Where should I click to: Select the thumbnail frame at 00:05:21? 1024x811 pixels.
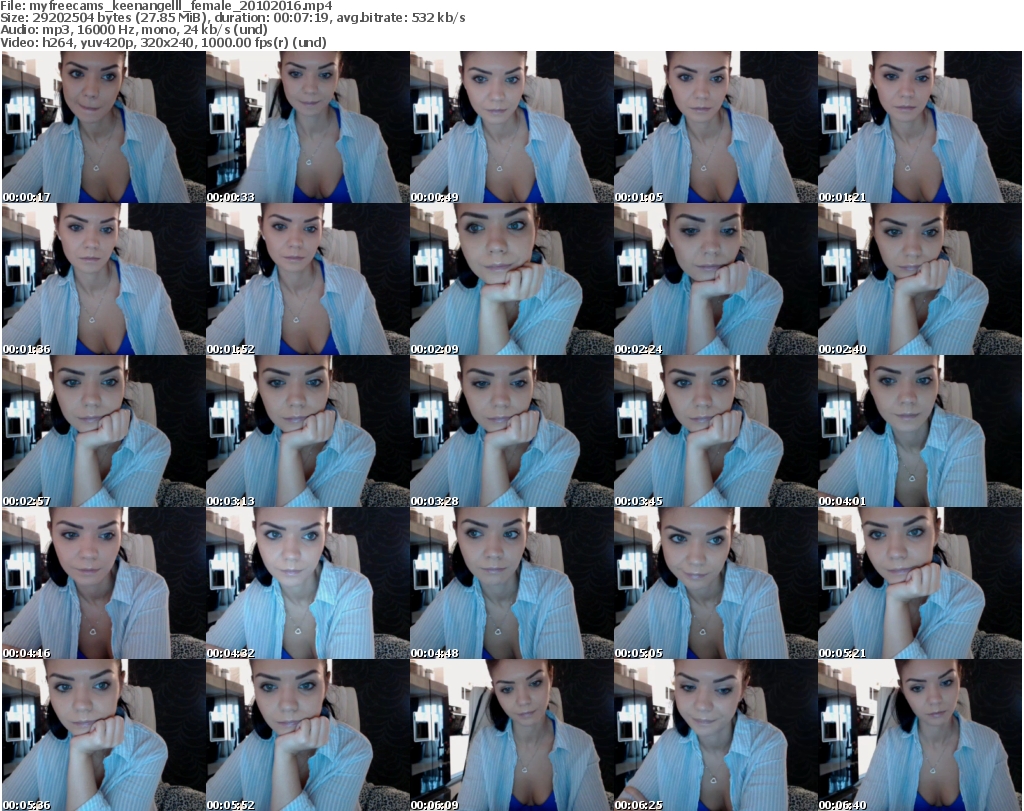pos(920,583)
